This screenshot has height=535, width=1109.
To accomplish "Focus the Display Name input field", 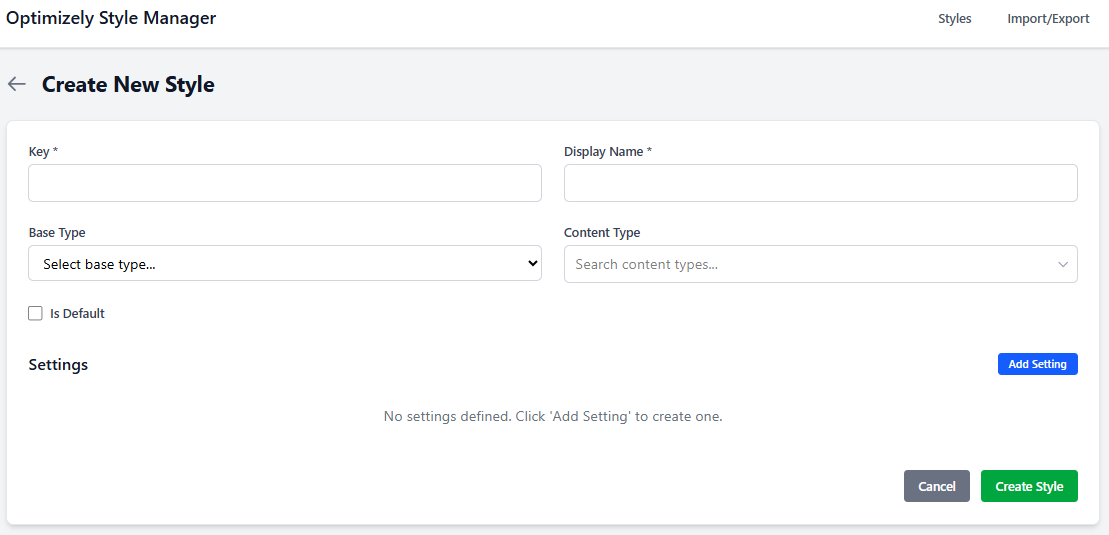I will 820,183.
